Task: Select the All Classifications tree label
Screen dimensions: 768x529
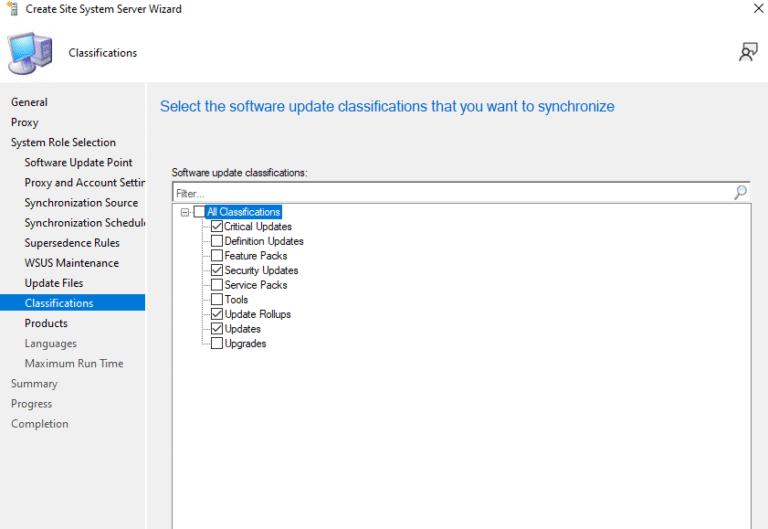Action: 243,212
